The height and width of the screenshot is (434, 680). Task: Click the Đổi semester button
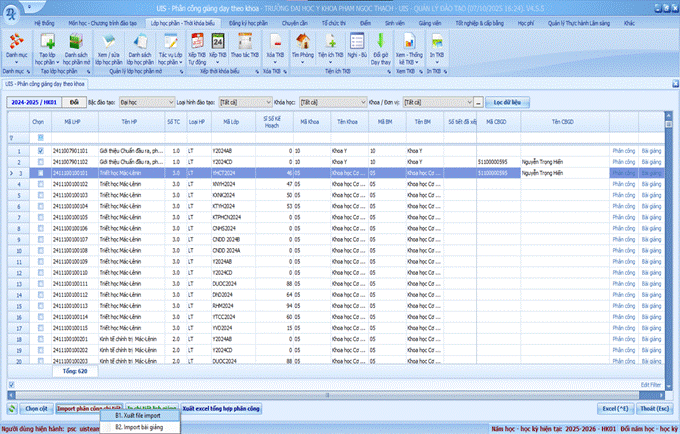[x=74, y=102]
